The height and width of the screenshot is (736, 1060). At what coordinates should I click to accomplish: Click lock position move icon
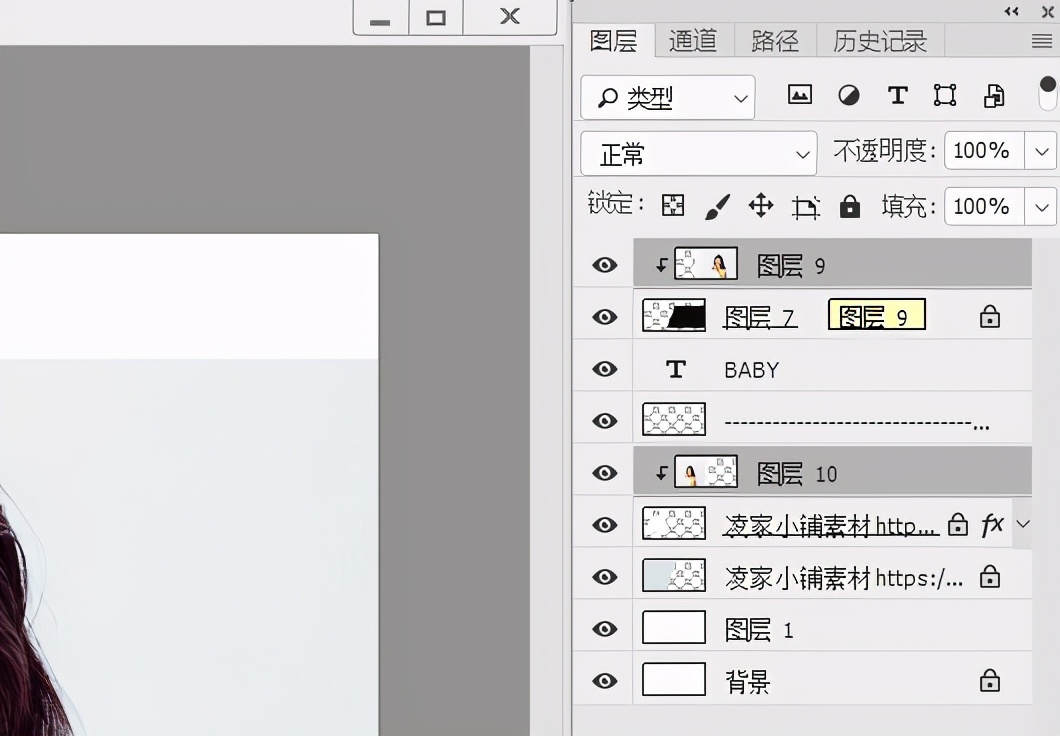coord(761,206)
